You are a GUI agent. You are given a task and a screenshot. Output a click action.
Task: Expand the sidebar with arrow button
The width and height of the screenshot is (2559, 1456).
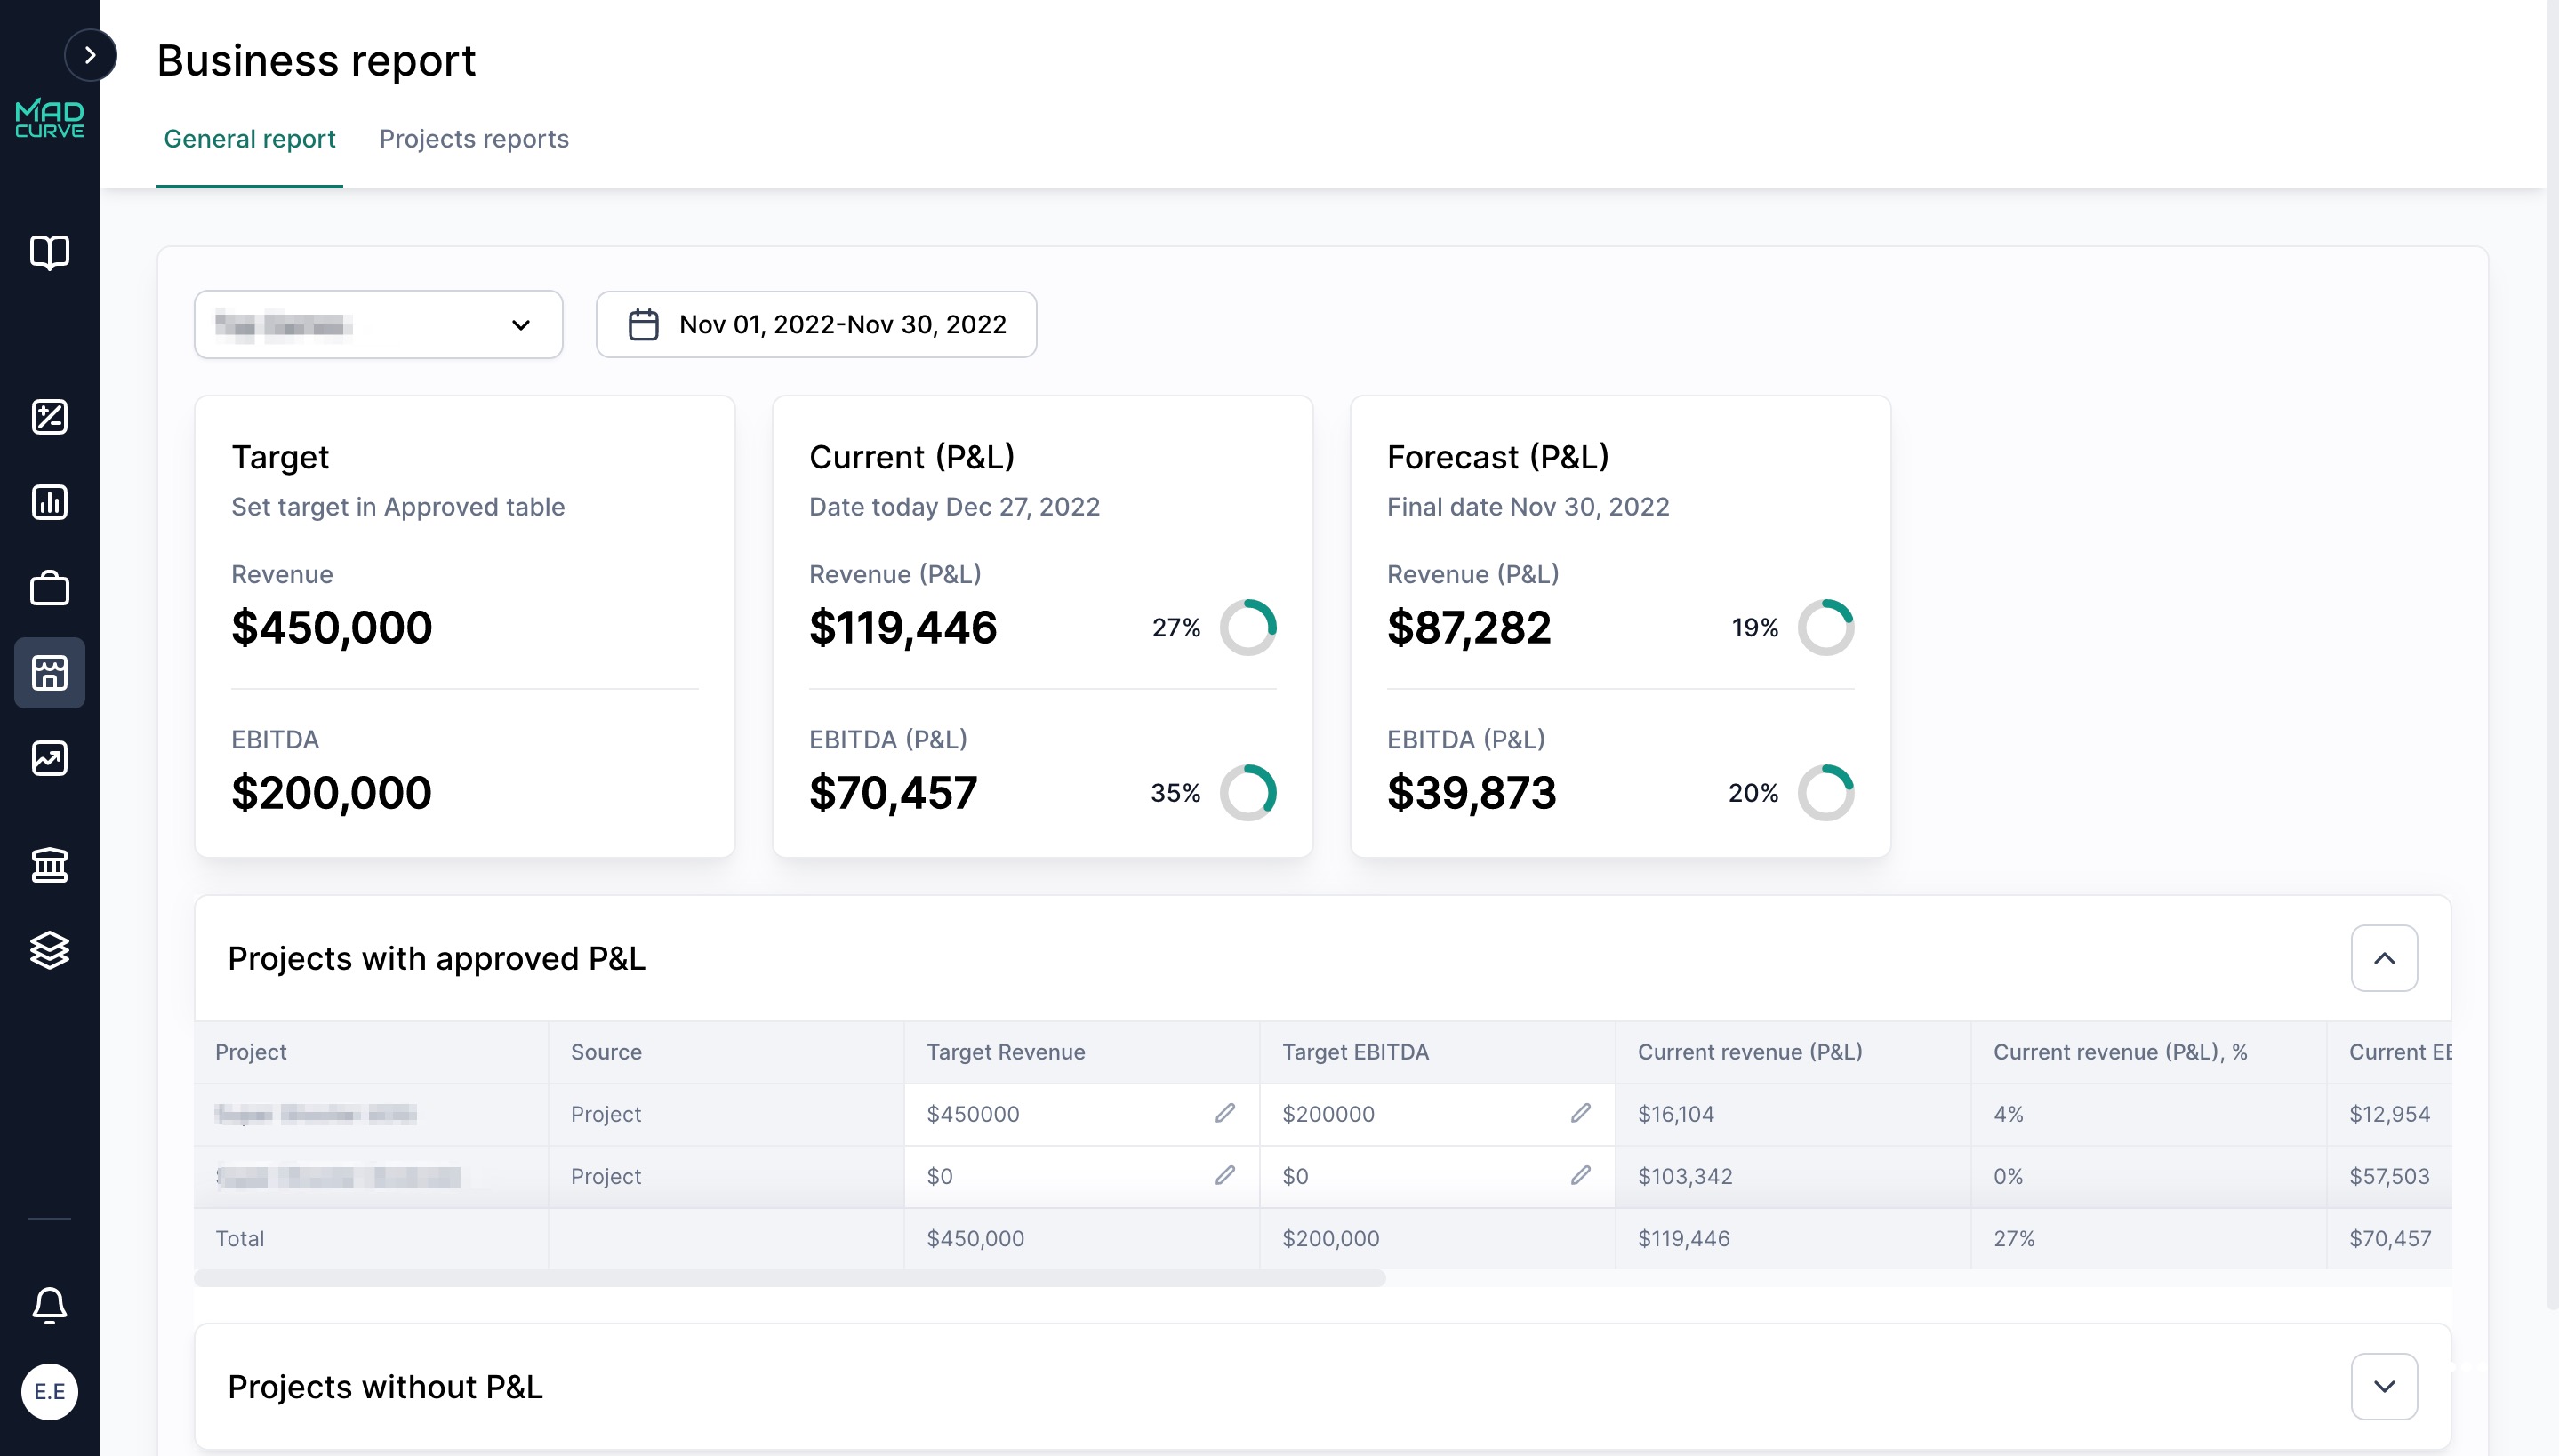tap(90, 55)
